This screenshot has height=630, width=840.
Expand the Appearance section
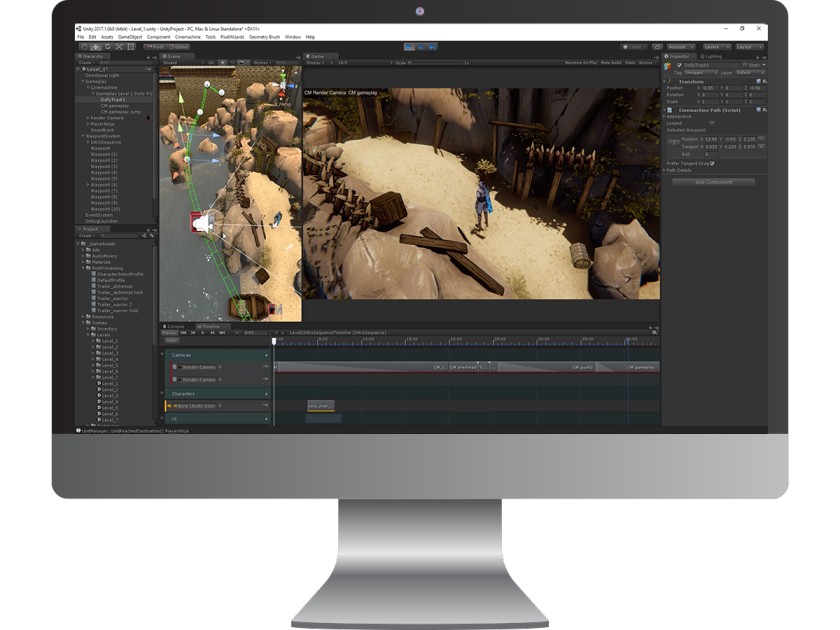point(665,116)
